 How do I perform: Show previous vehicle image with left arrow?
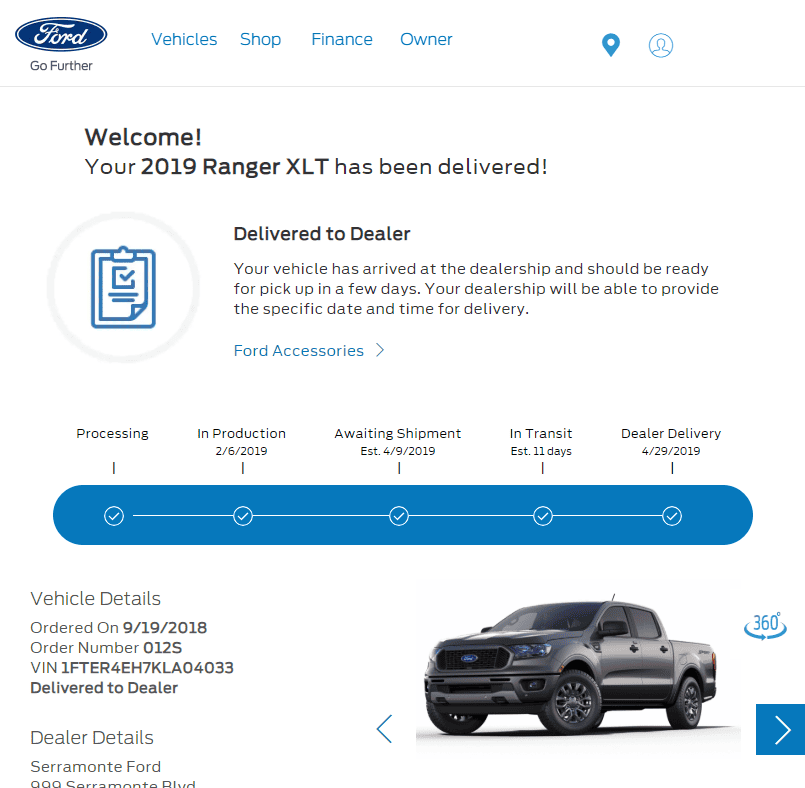coord(385,729)
